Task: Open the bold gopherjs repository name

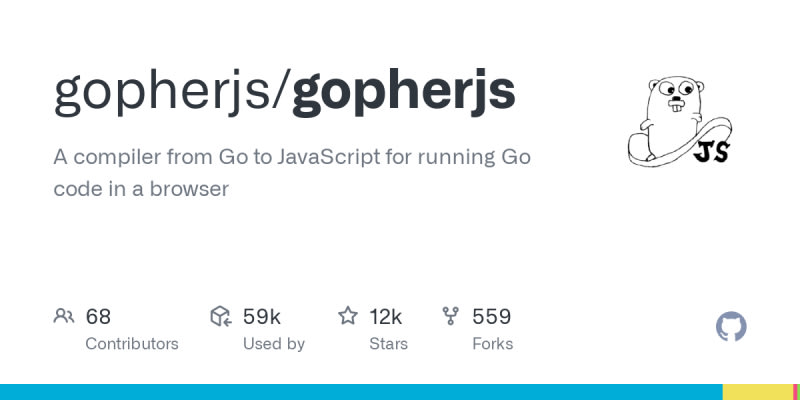Action: [404, 91]
